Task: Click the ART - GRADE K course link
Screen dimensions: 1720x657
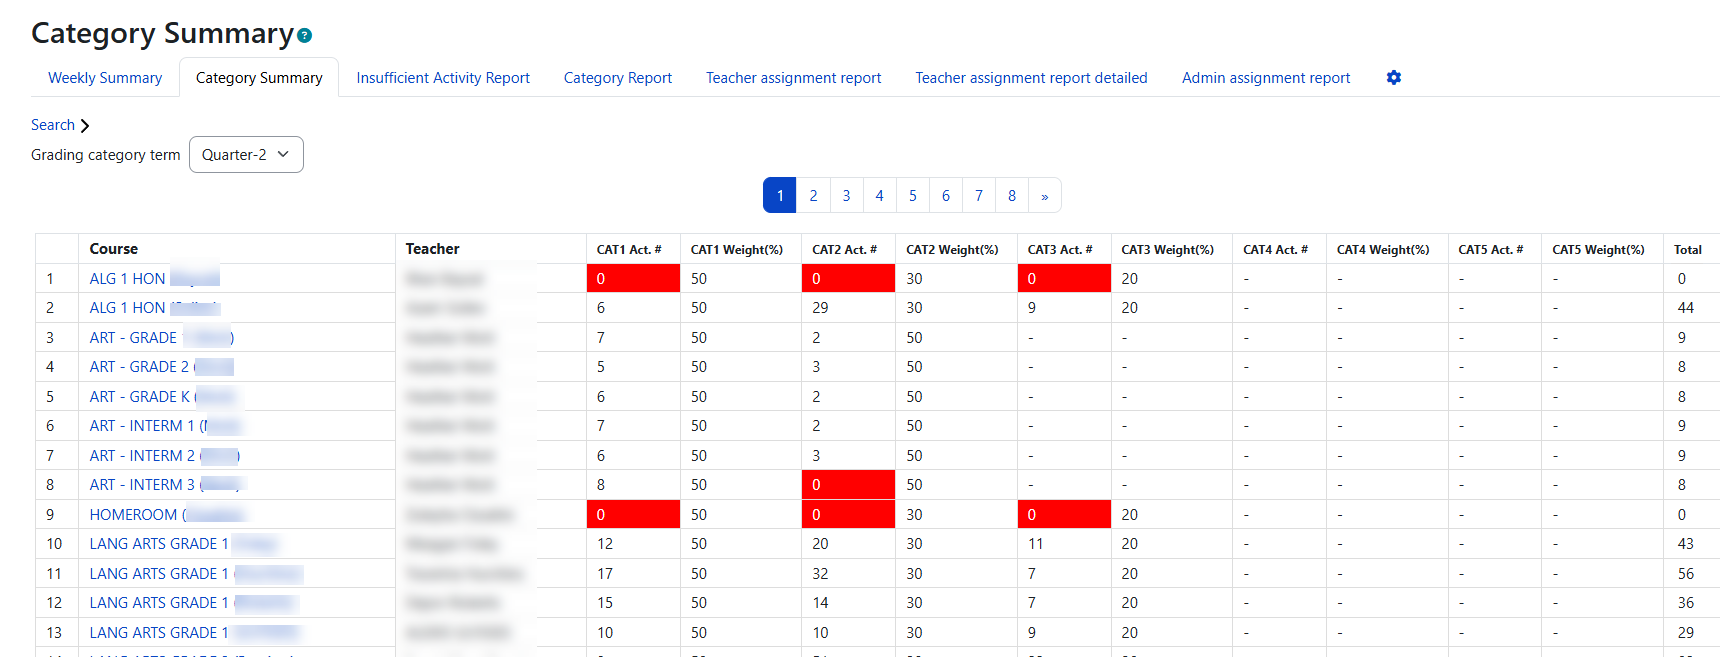Action: point(163,397)
